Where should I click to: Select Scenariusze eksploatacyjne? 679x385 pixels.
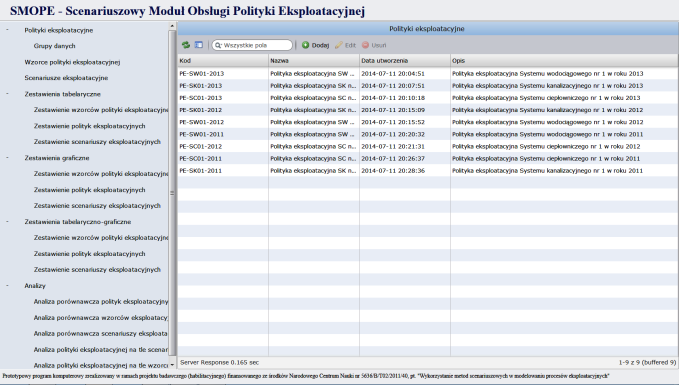tap(66, 78)
